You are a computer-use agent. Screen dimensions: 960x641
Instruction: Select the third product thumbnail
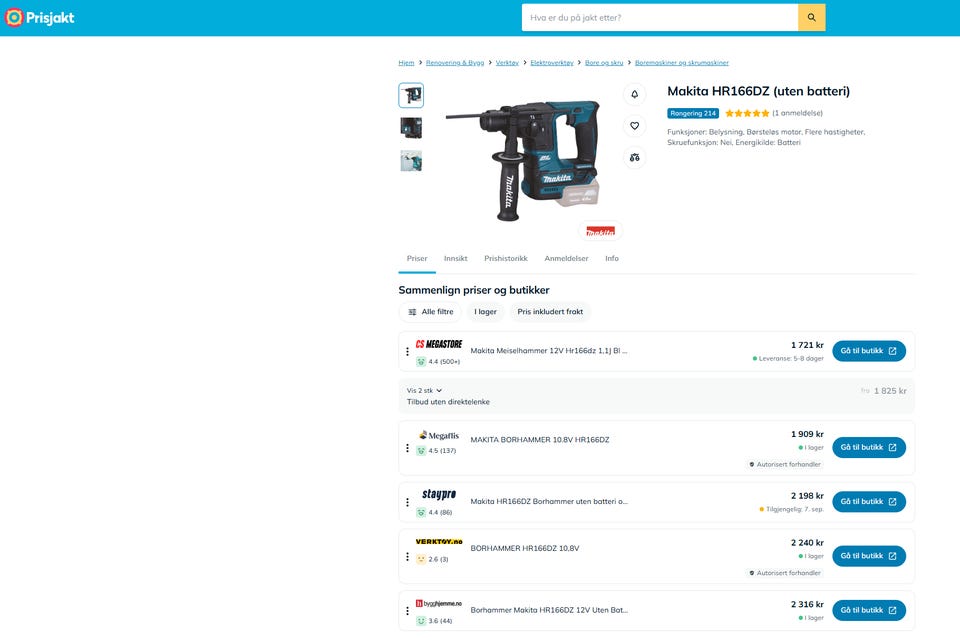point(411,161)
